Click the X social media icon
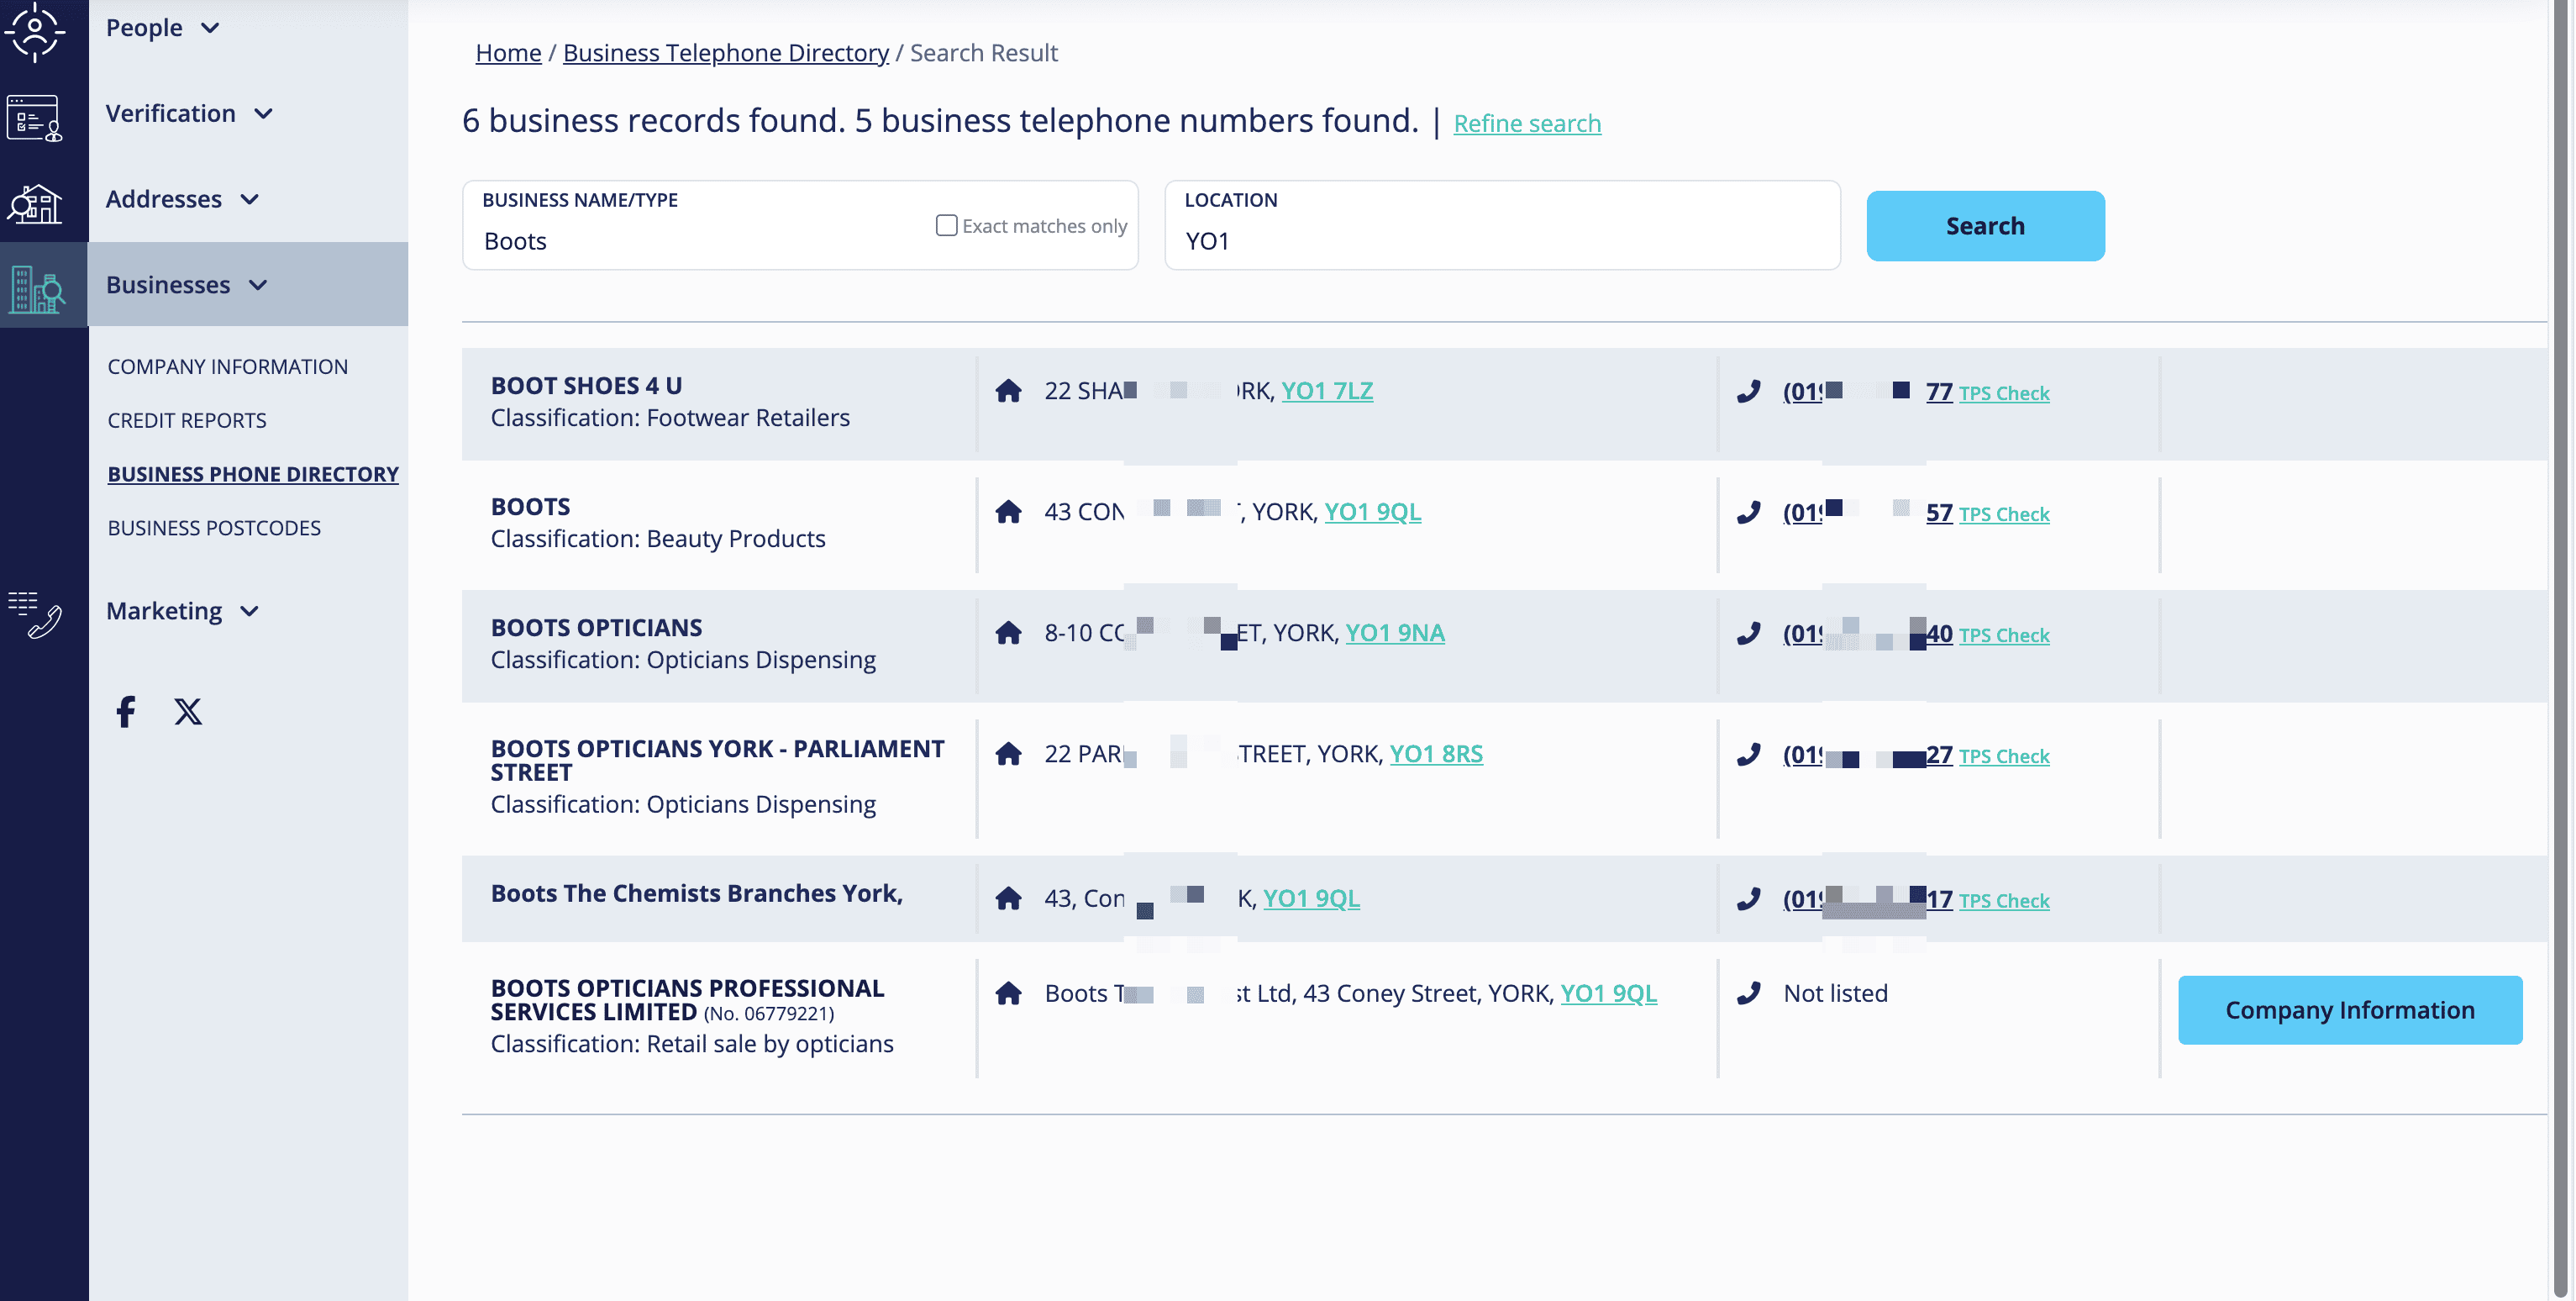Image resolution: width=2576 pixels, height=1301 pixels. (187, 711)
